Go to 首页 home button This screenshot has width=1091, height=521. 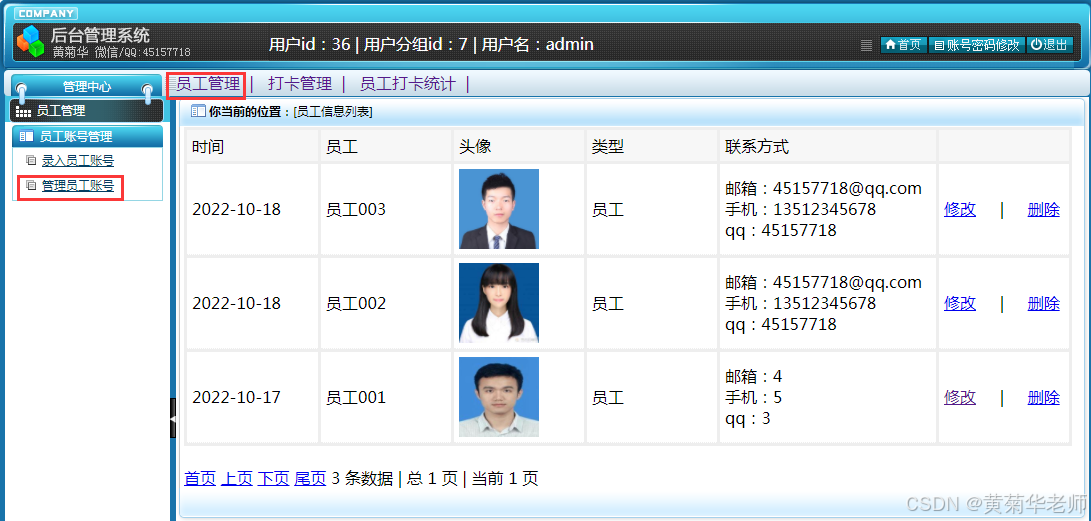point(903,45)
